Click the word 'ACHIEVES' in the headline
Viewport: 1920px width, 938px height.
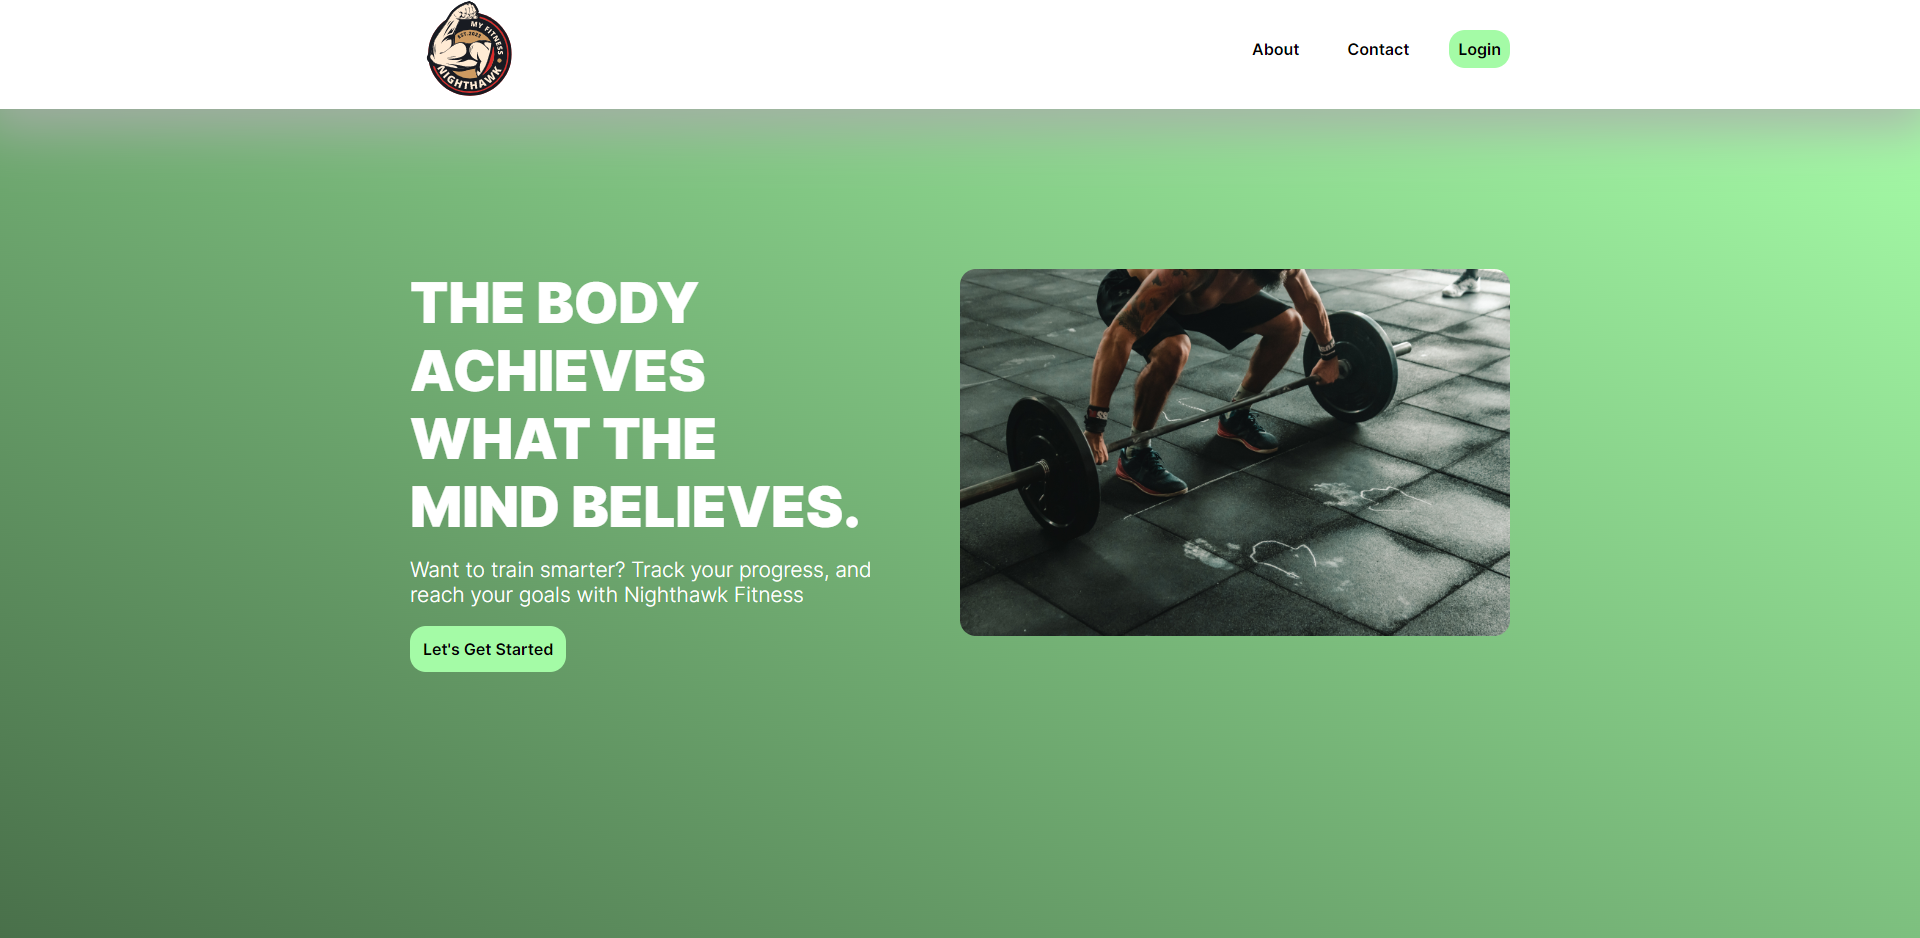pos(558,371)
